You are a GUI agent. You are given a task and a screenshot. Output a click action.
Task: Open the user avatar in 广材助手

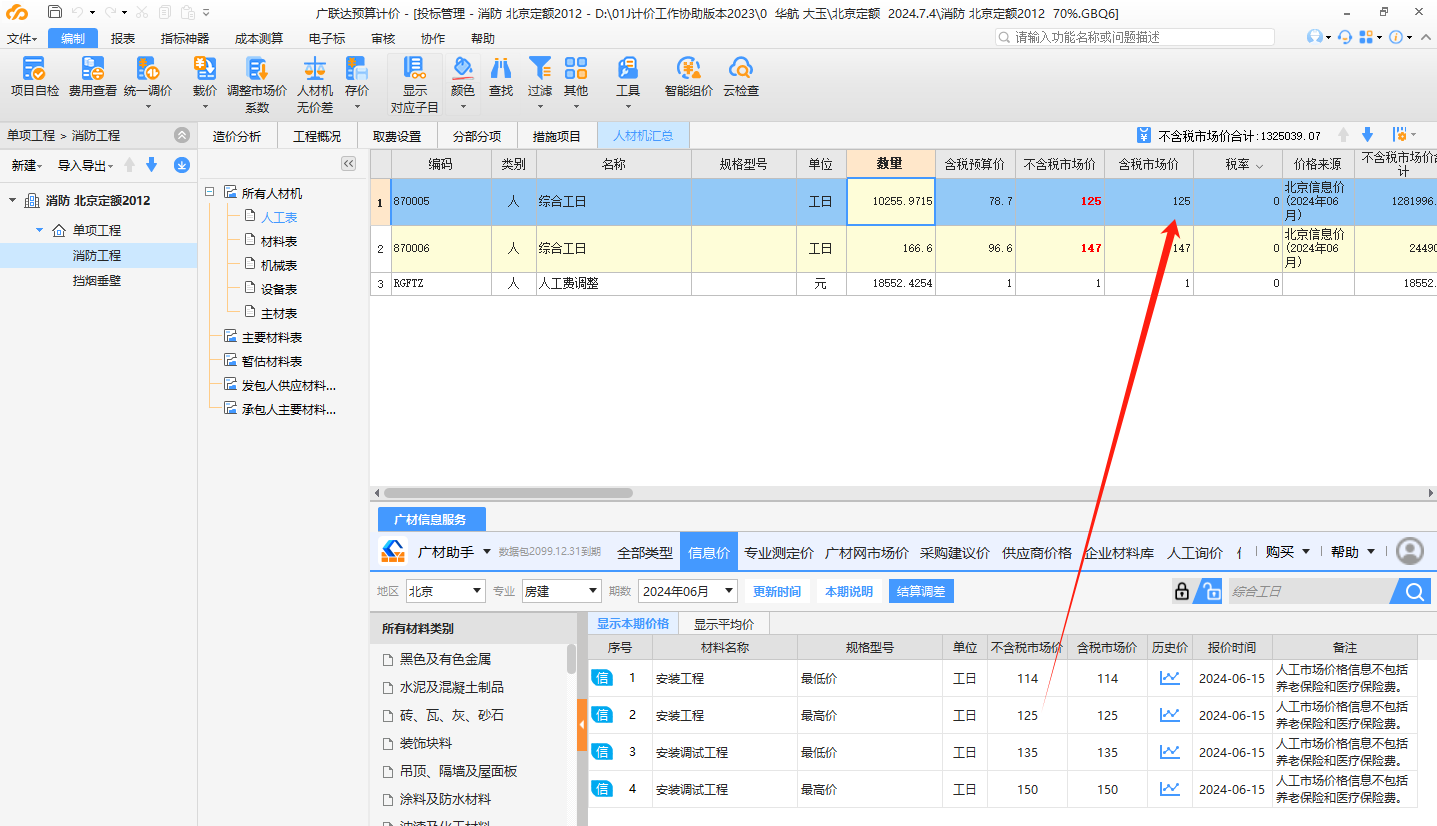point(1410,551)
